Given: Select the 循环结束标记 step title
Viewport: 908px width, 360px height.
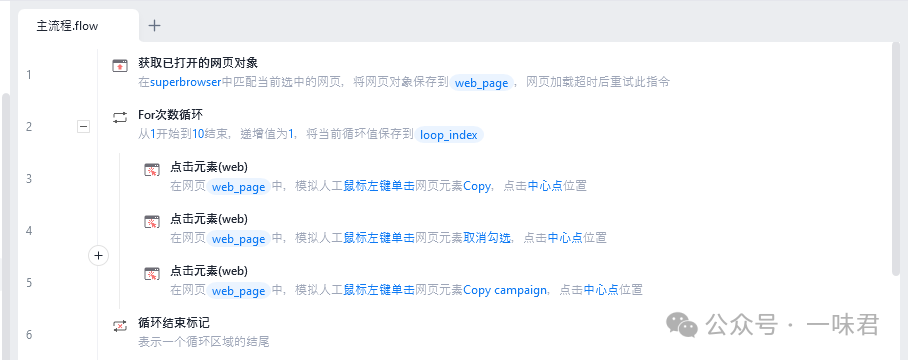Looking at the screenshot, I should [x=174, y=322].
